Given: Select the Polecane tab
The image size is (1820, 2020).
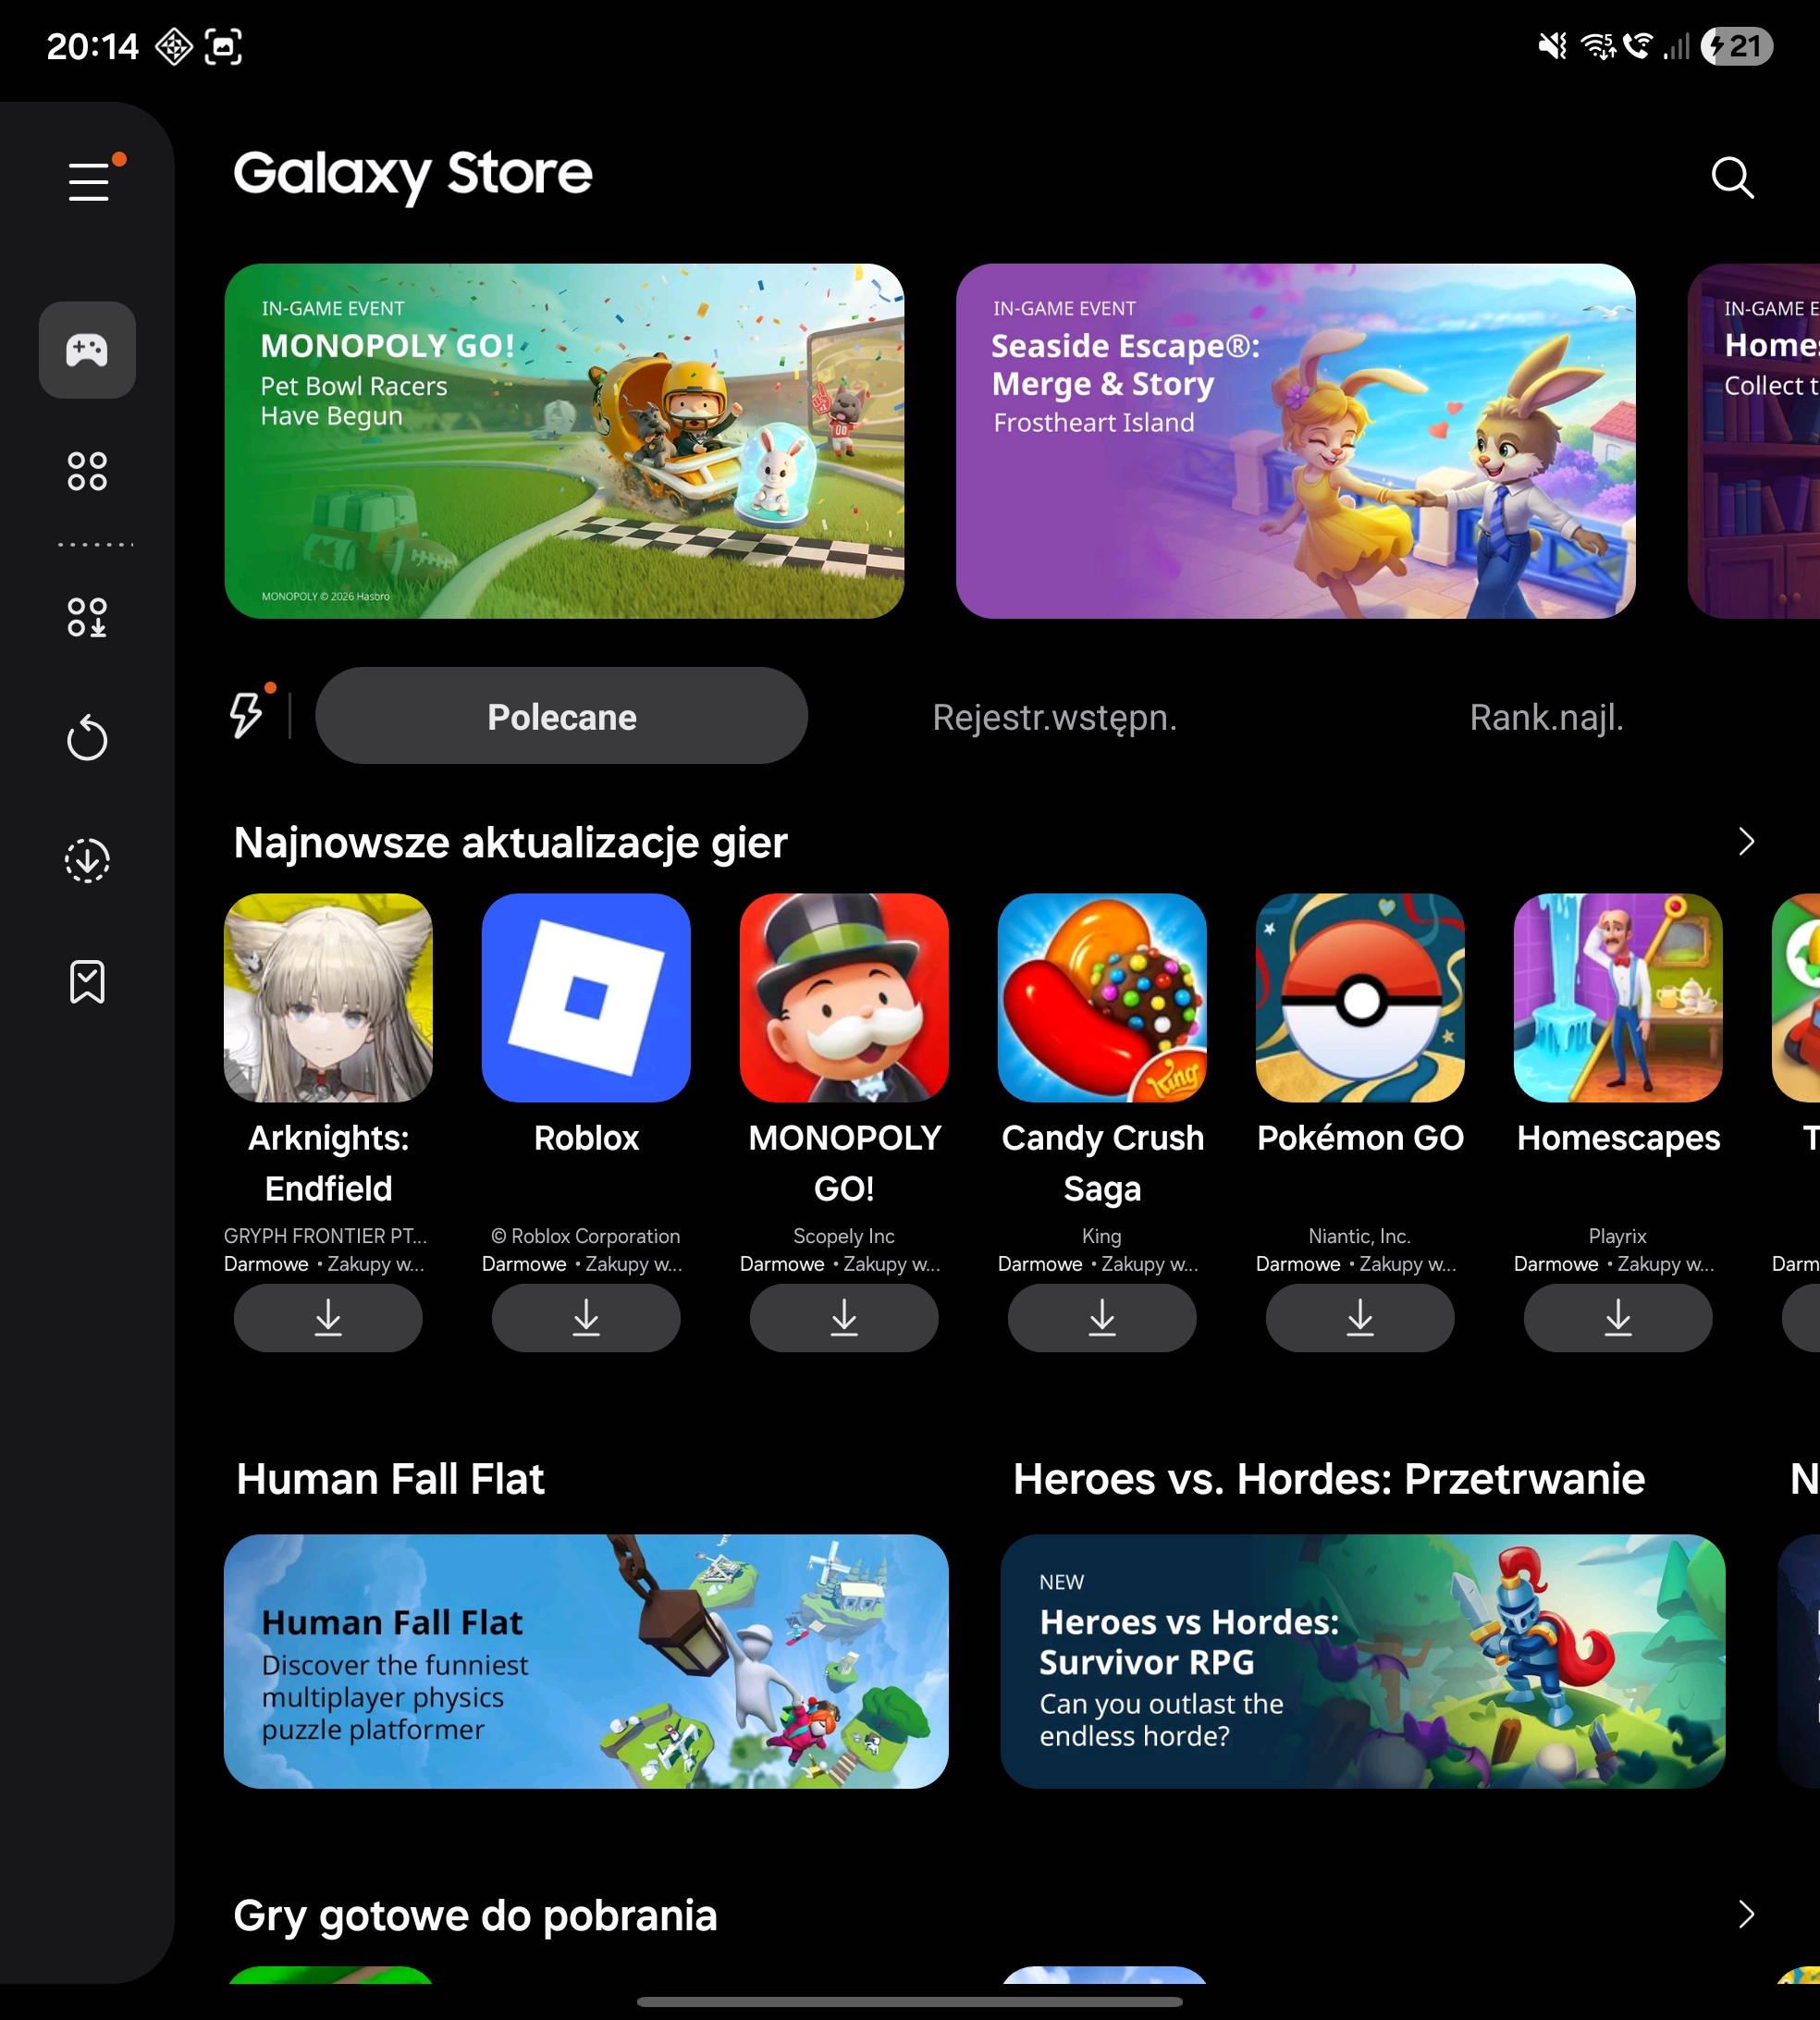Looking at the screenshot, I should click(561, 716).
